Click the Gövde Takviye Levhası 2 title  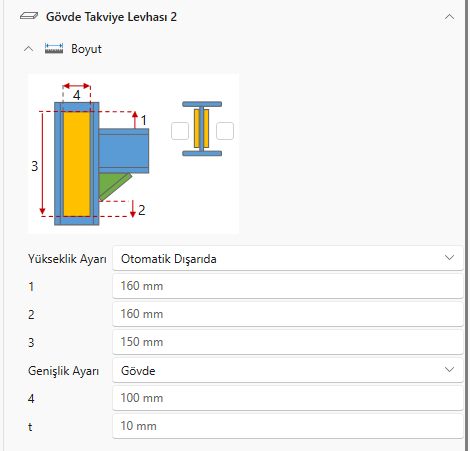point(111,17)
